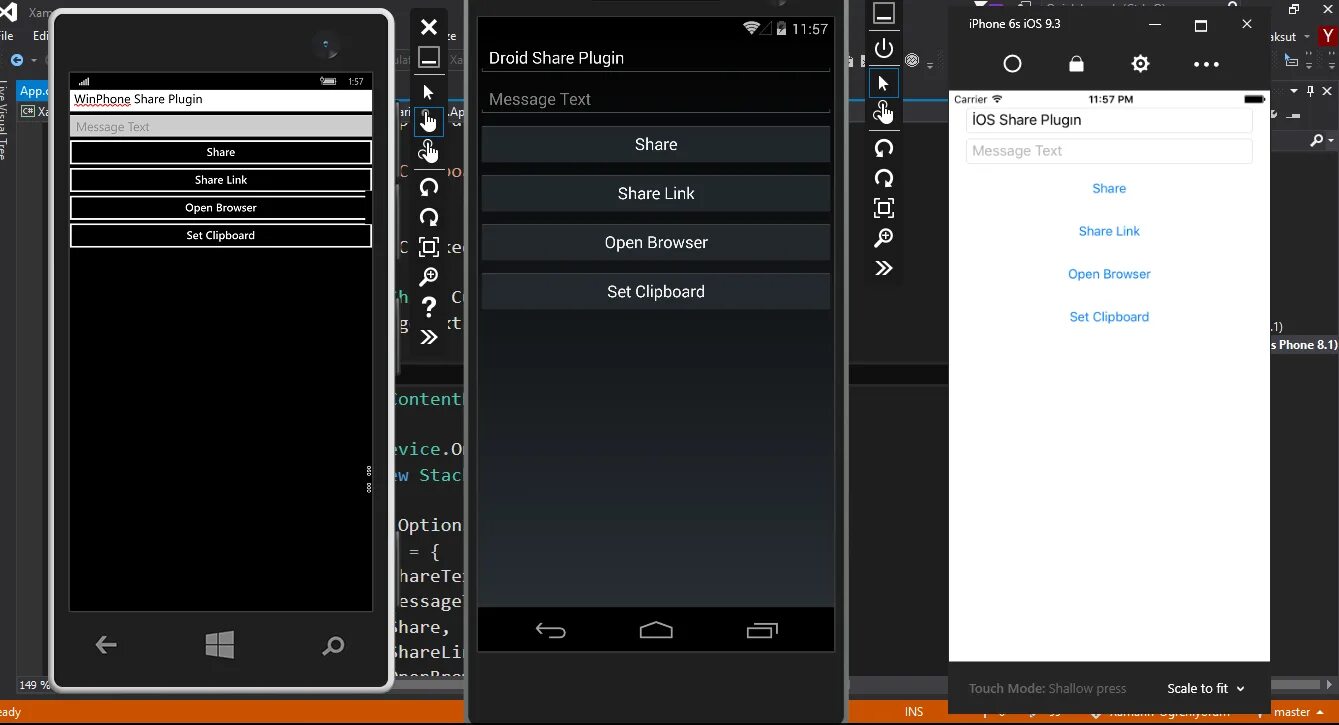Image resolution: width=1339 pixels, height=725 pixels.
Task: Rotate the Windows Phone emulator right
Action: tap(428, 217)
